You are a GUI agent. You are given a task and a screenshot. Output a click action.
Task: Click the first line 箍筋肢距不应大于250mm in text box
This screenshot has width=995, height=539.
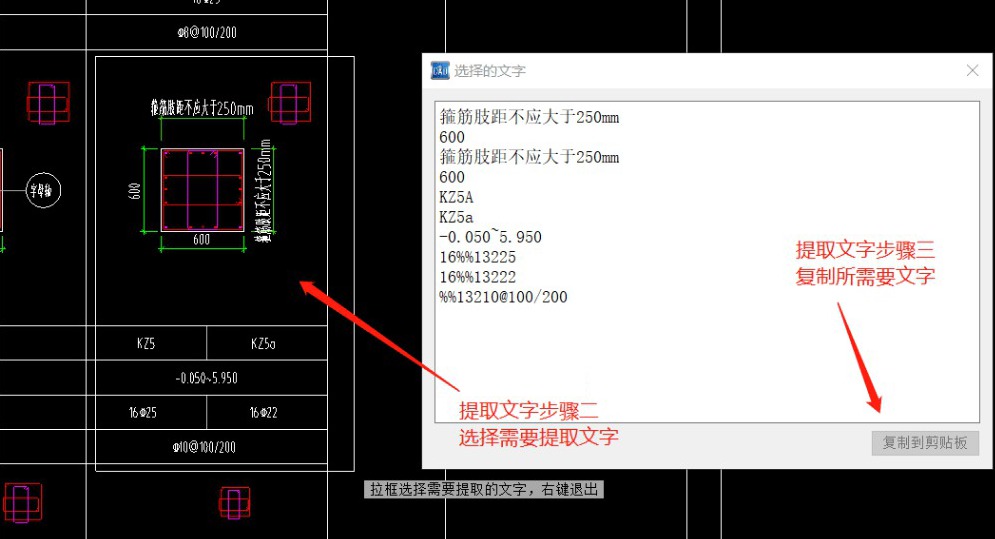tap(529, 117)
